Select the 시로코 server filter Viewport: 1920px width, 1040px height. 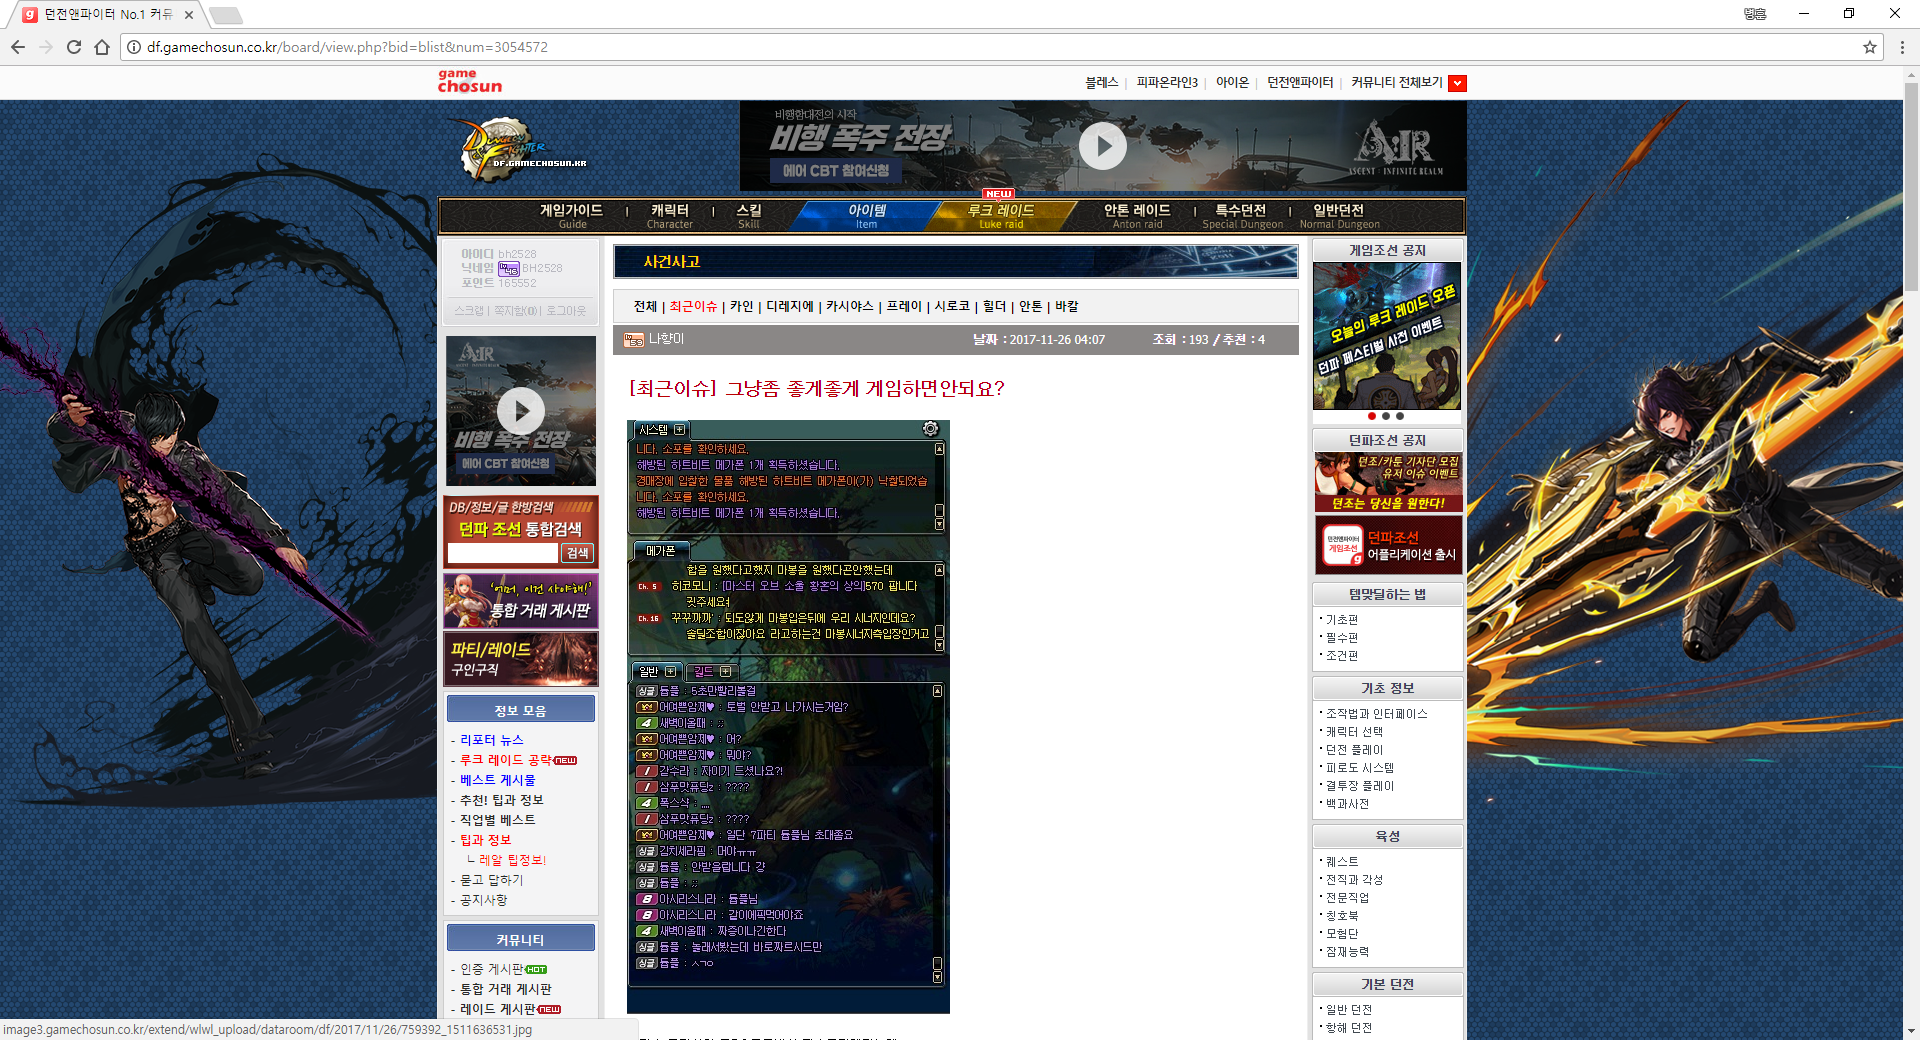click(x=952, y=307)
